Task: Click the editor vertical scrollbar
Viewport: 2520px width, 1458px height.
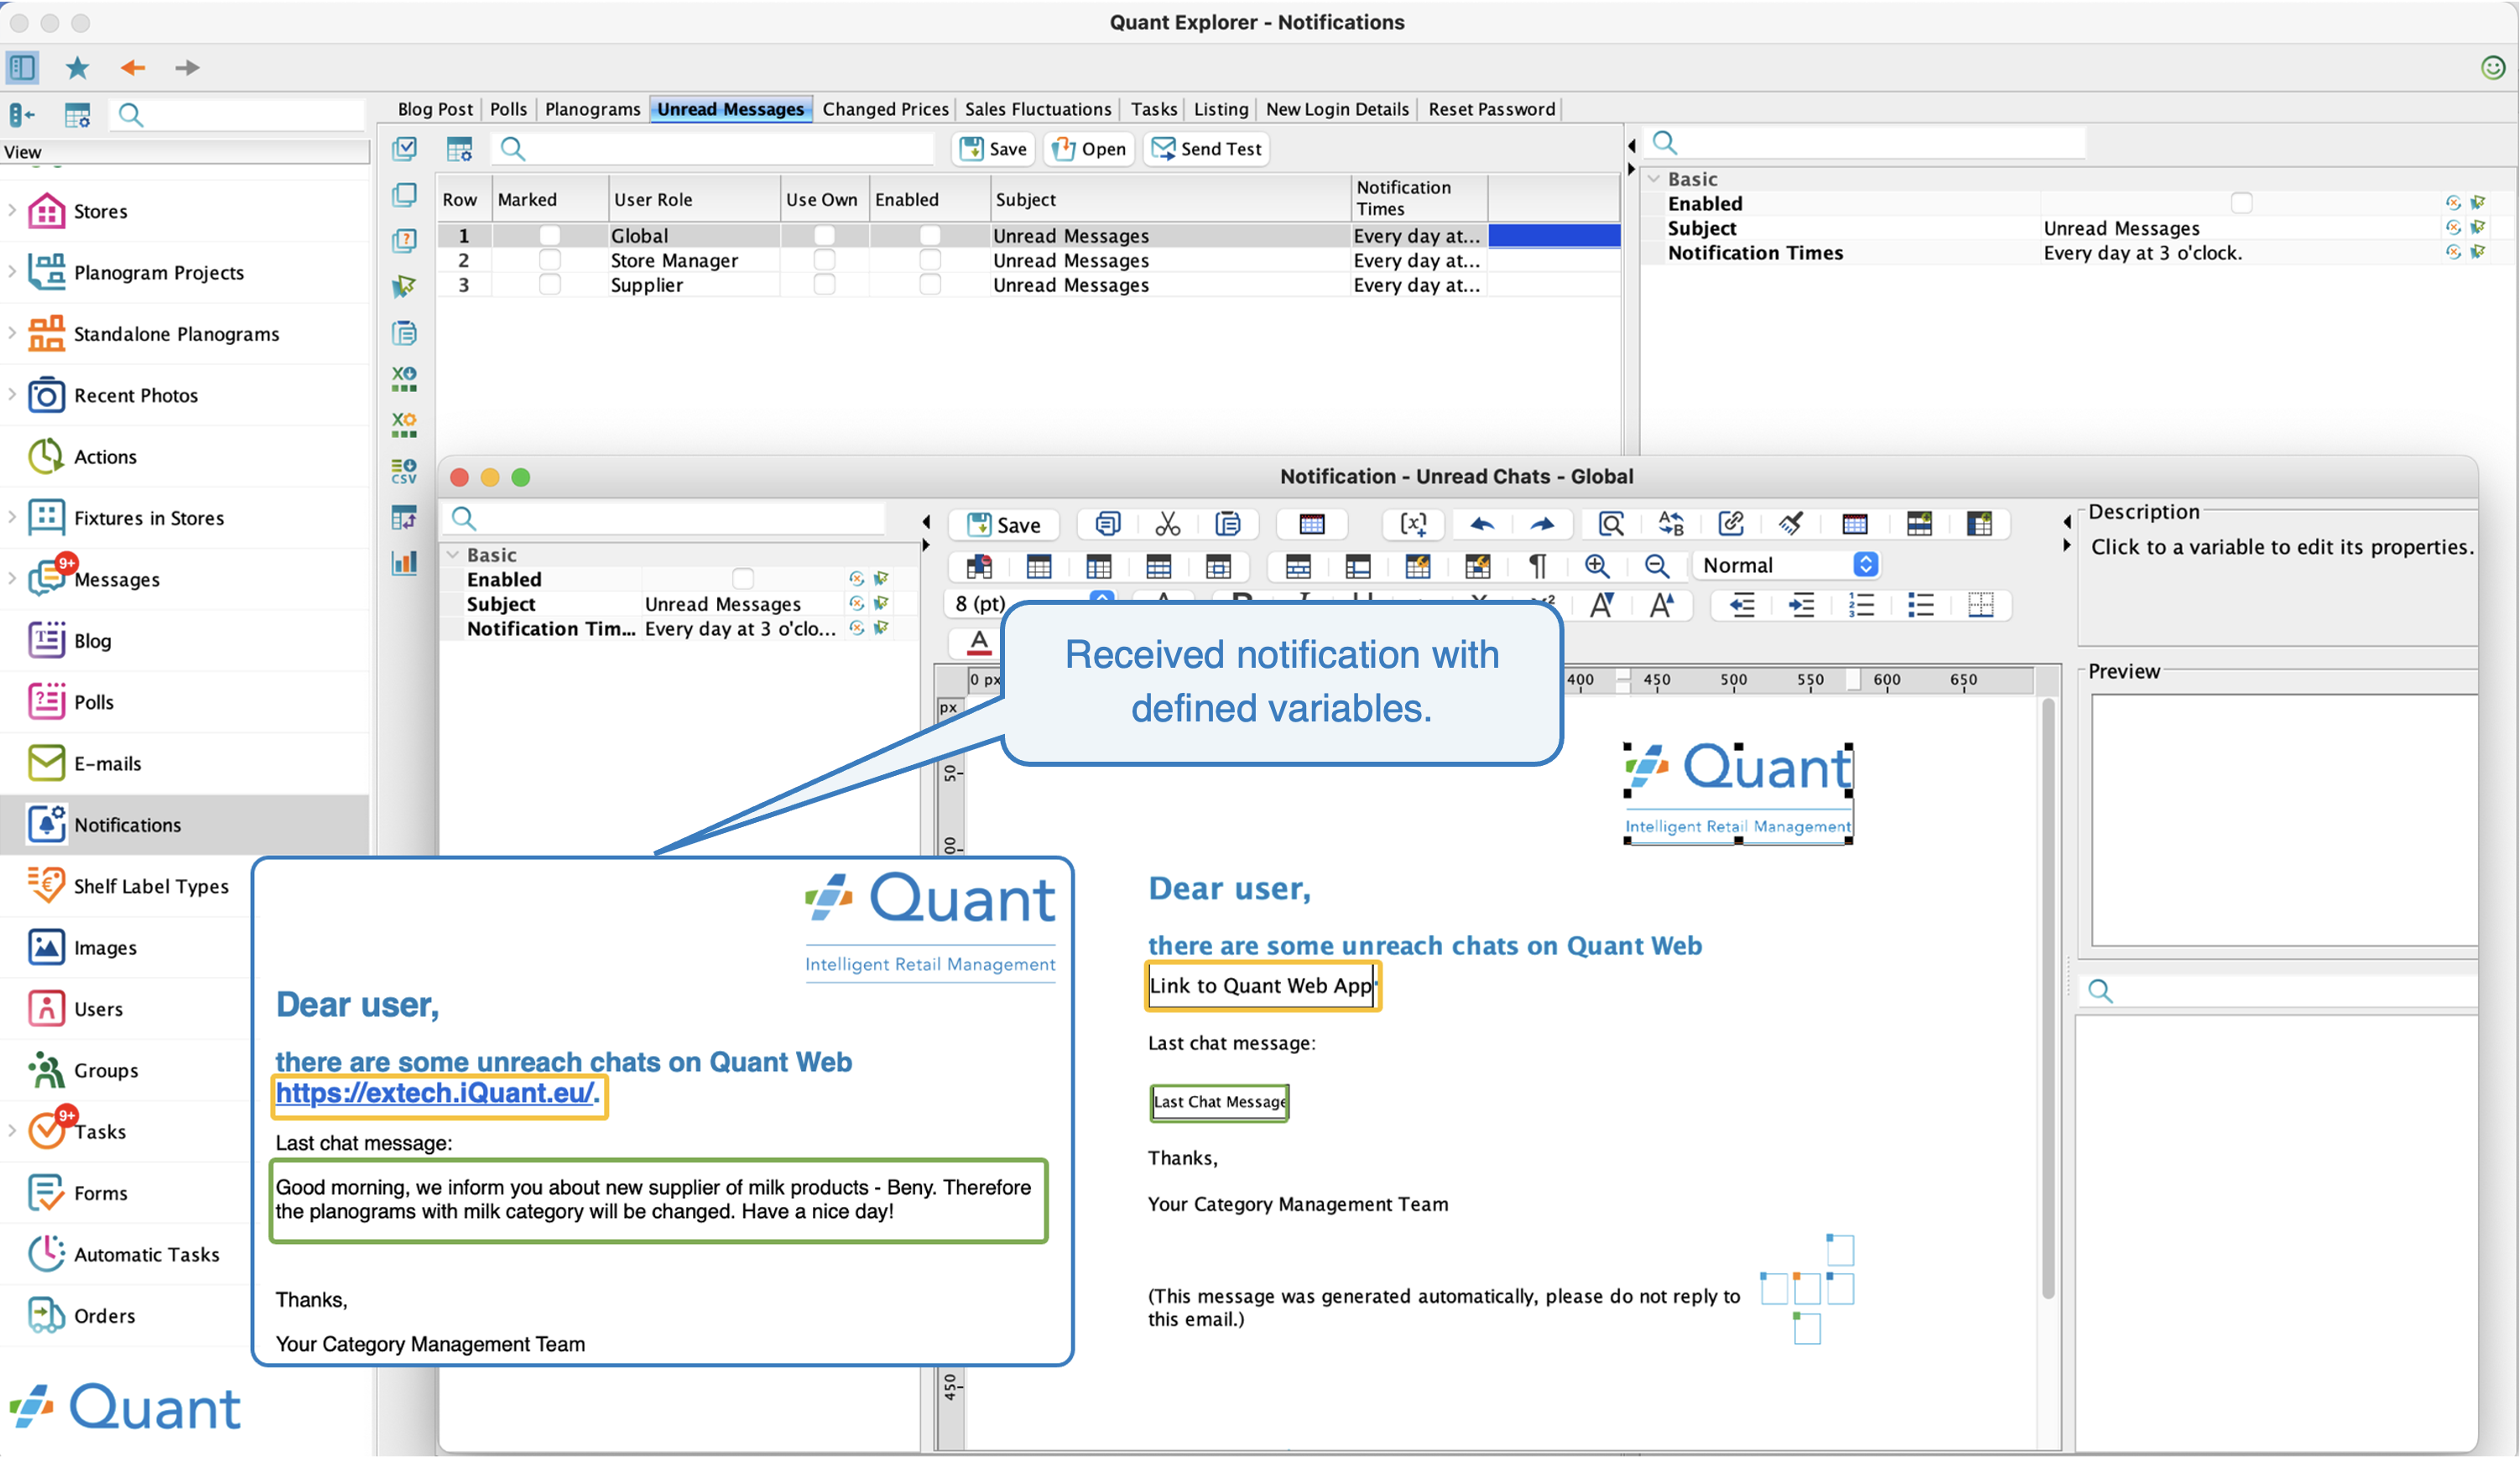Action: coord(2048,1000)
